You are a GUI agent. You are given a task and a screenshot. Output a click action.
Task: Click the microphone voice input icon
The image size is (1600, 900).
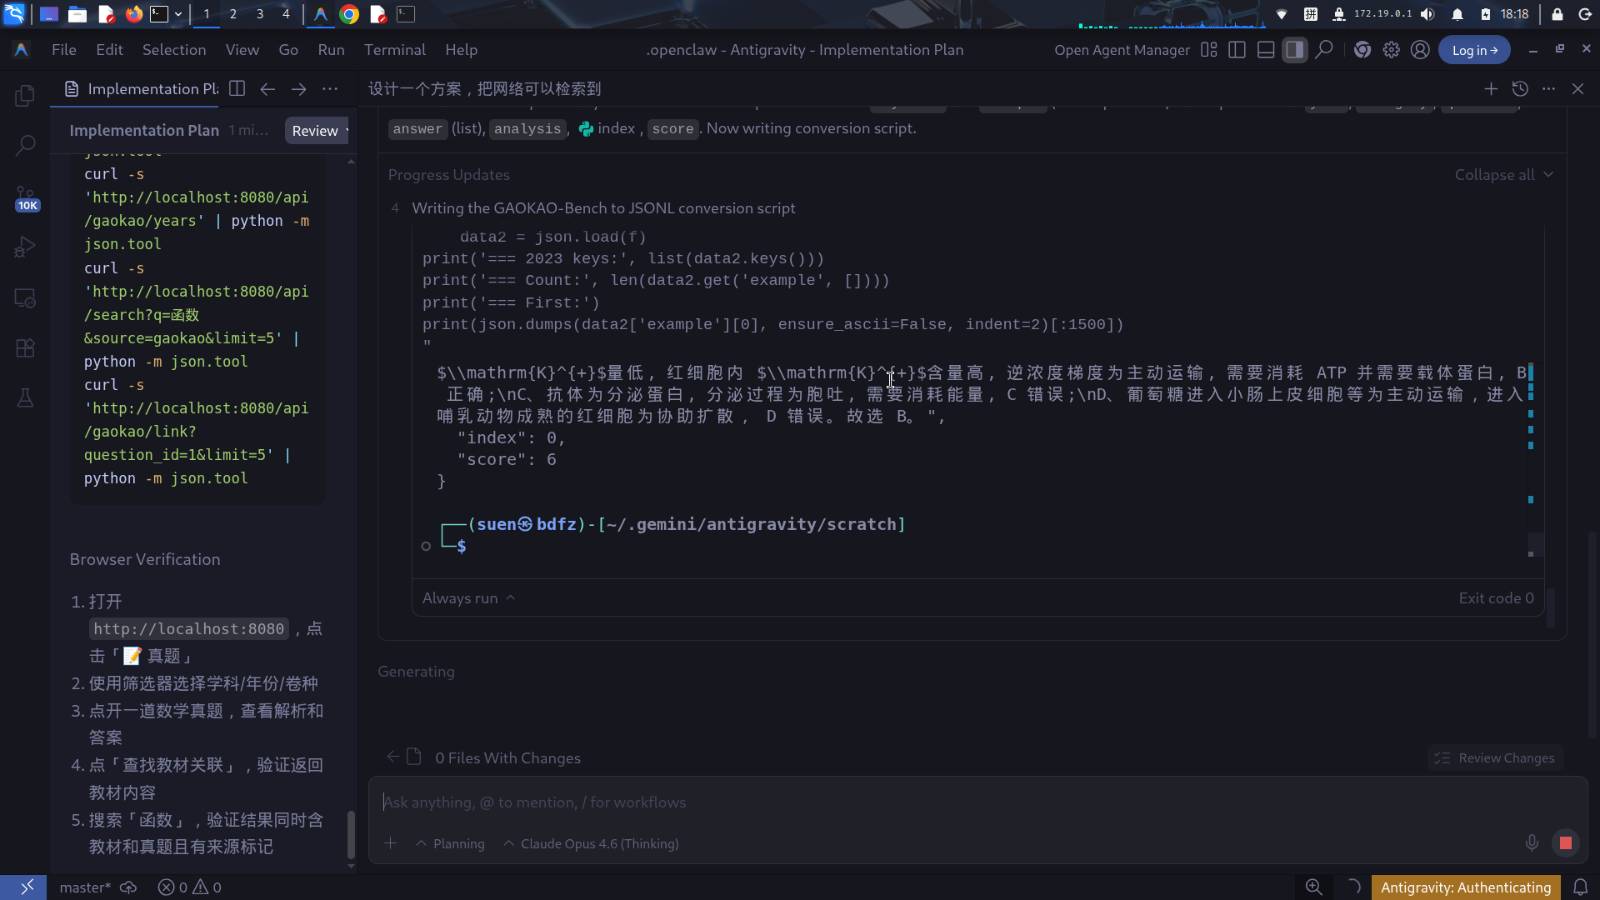point(1531,843)
